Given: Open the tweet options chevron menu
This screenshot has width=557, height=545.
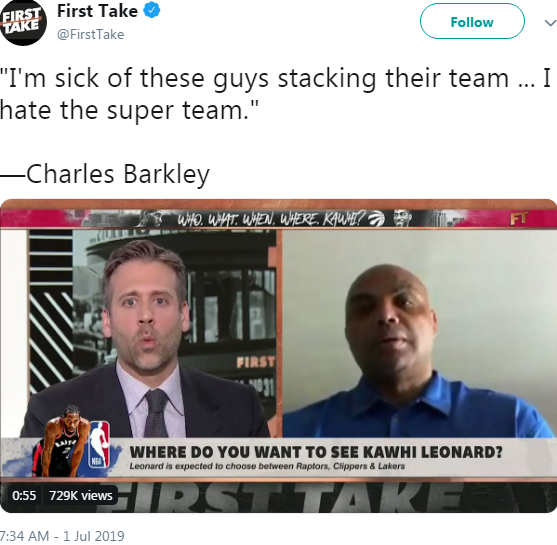Looking at the screenshot, I should 550,23.
